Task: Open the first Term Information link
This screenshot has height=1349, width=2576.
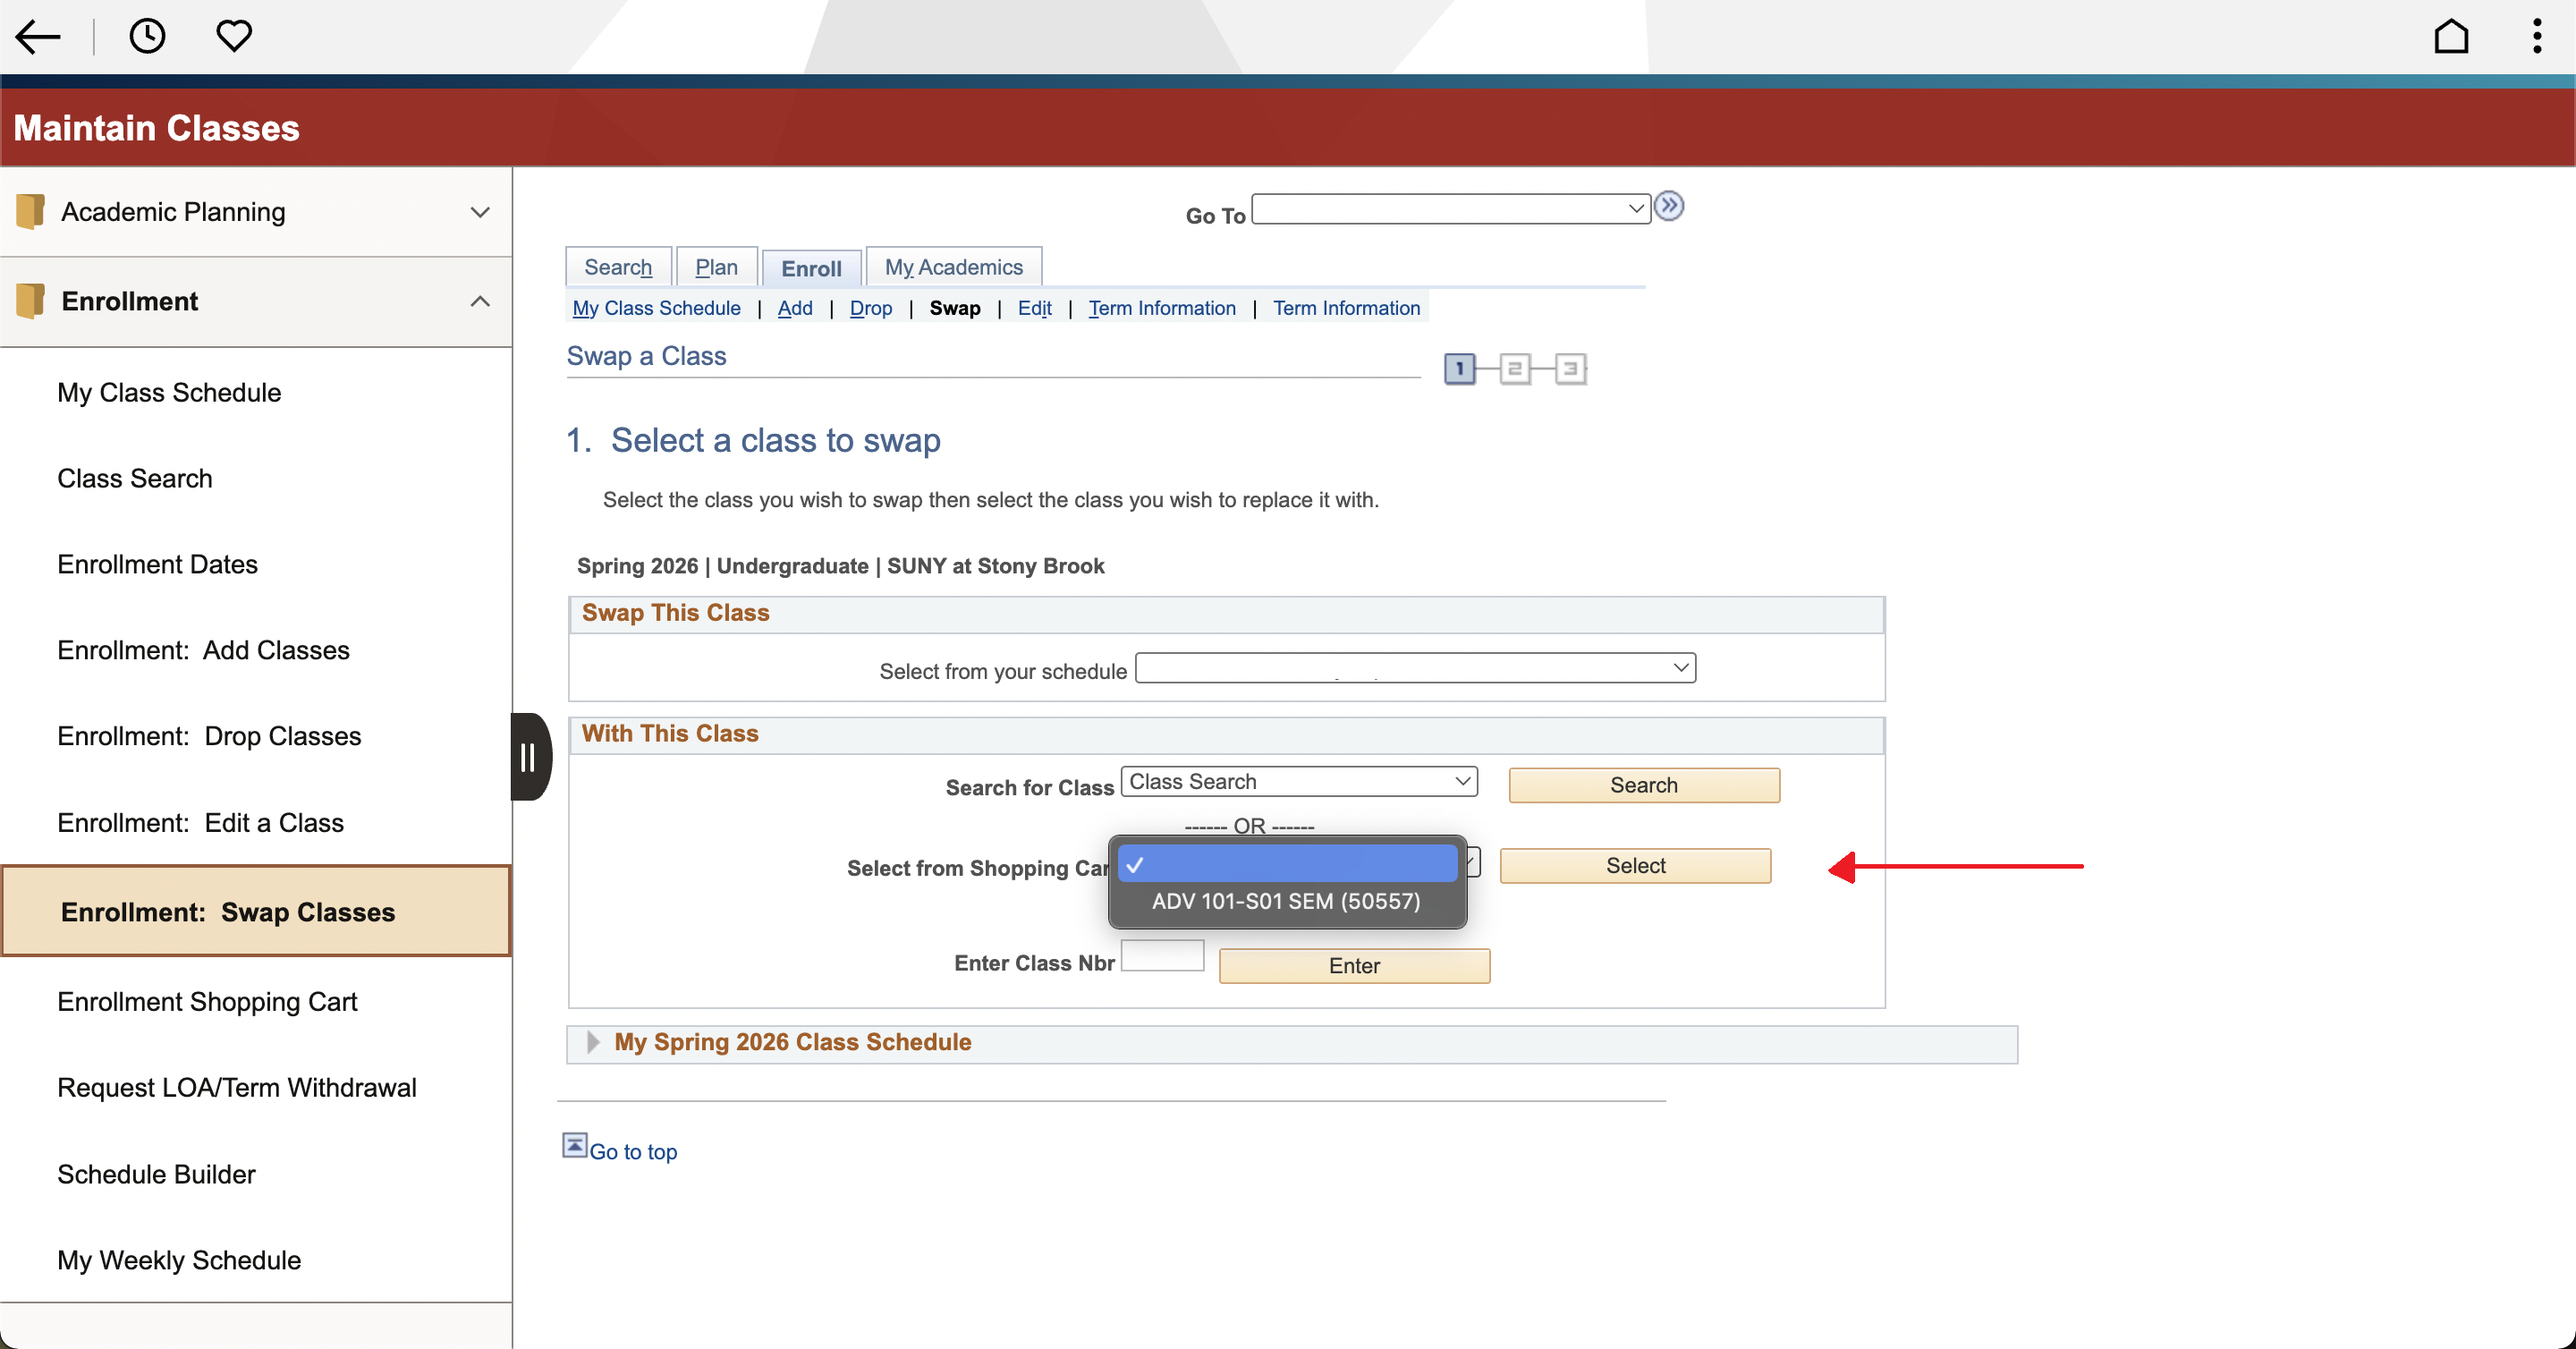Action: 1162,308
